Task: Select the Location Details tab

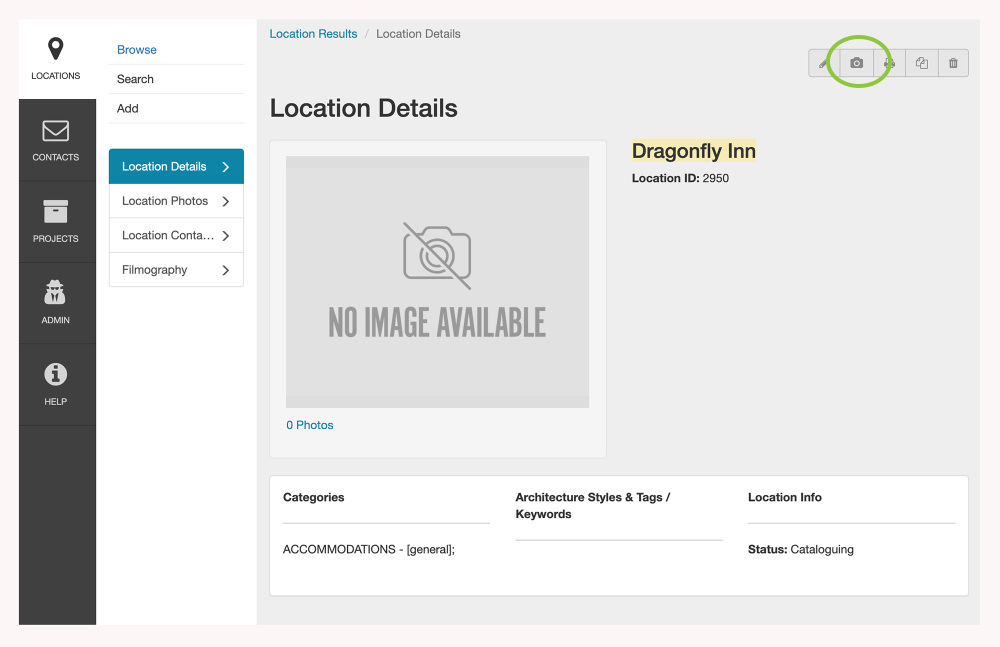Action: [x=177, y=167]
